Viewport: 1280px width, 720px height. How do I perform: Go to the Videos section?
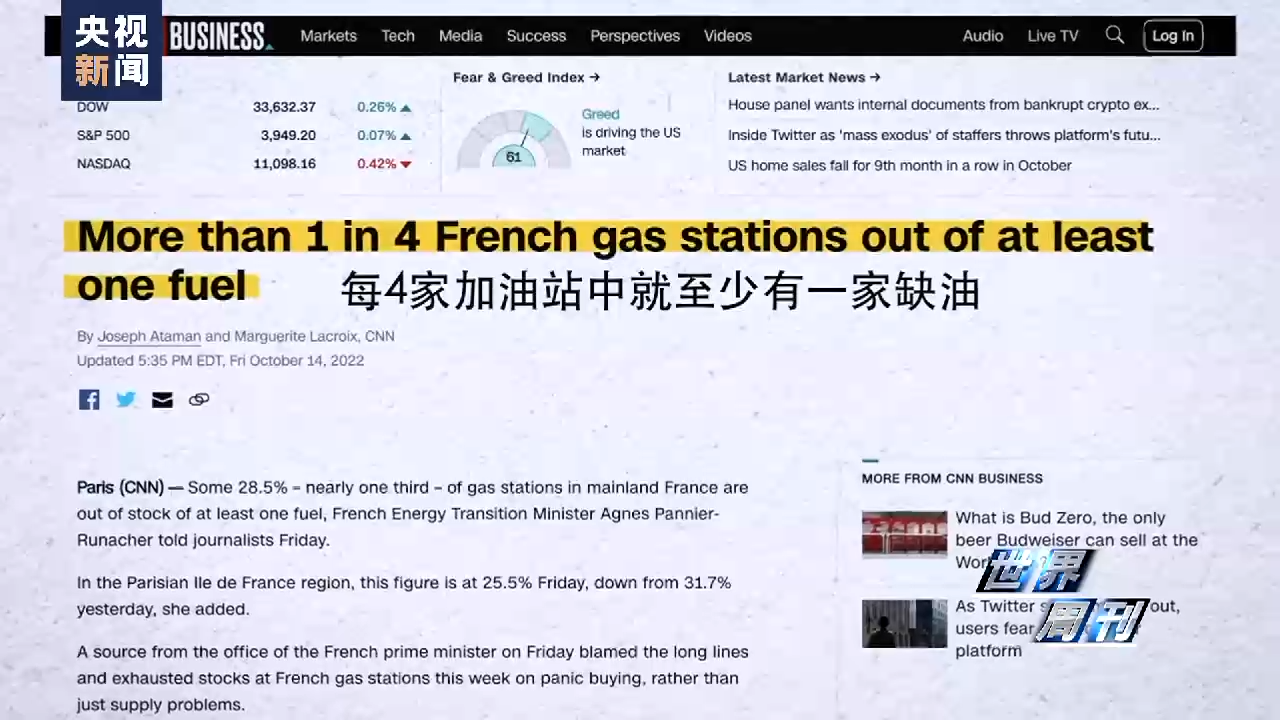point(727,36)
